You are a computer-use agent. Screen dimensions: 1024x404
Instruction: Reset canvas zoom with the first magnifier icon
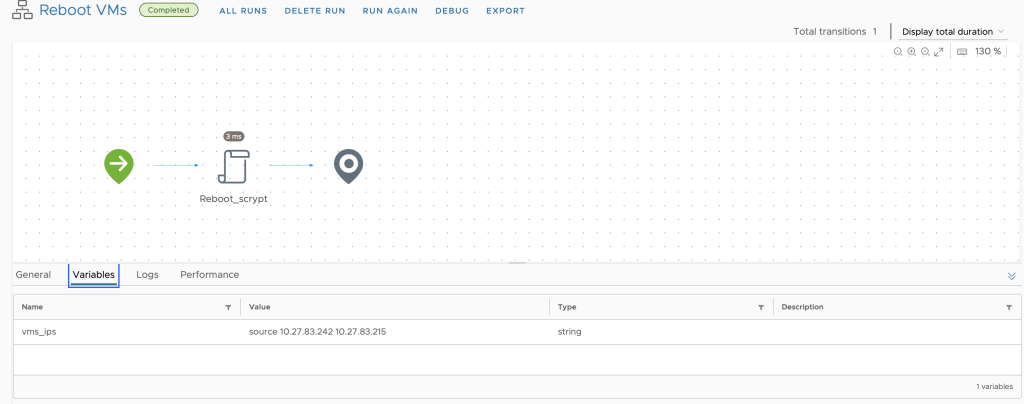898,52
